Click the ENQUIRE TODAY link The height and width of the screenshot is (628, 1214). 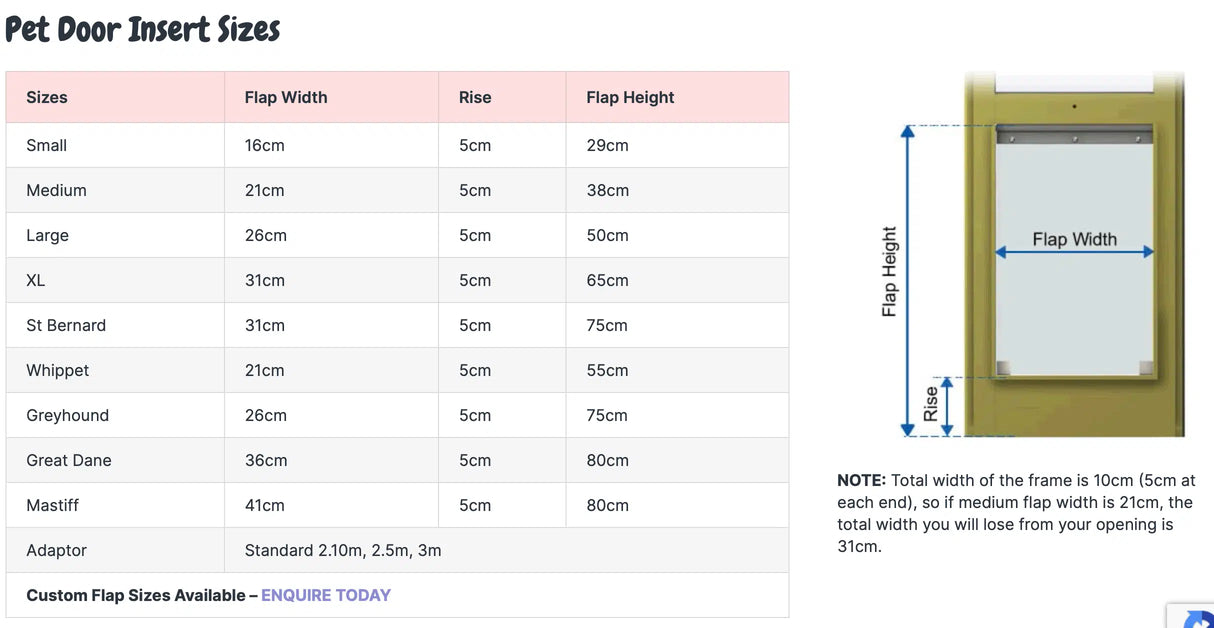[x=326, y=595]
